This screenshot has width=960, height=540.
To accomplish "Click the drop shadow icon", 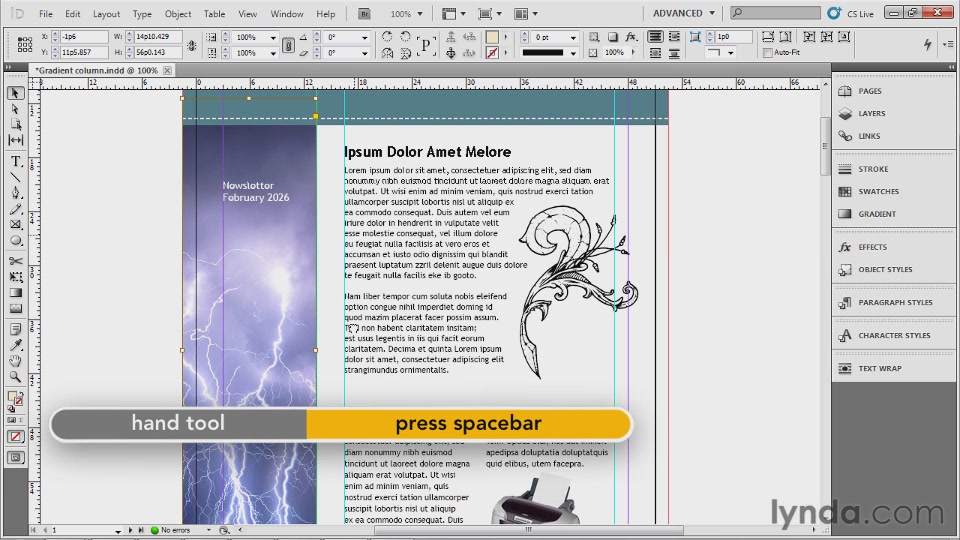I will click(x=613, y=37).
